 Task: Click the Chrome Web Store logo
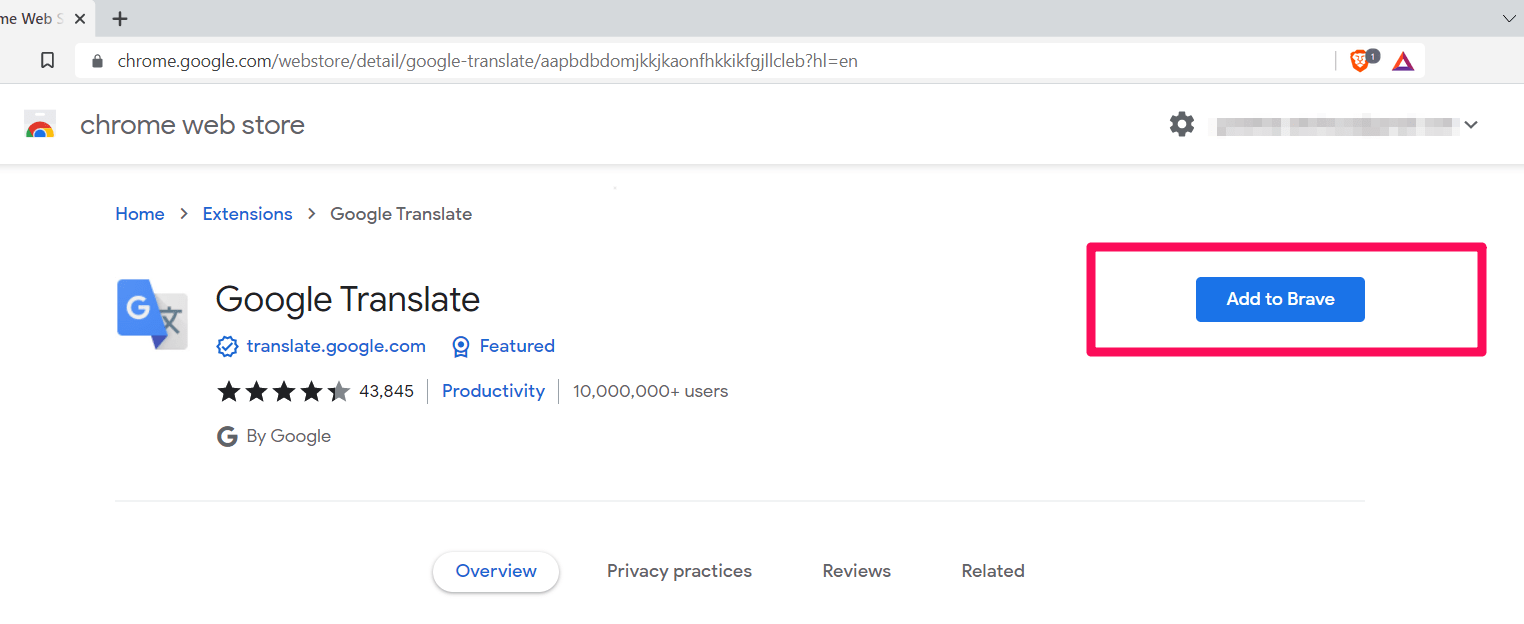[x=40, y=124]
